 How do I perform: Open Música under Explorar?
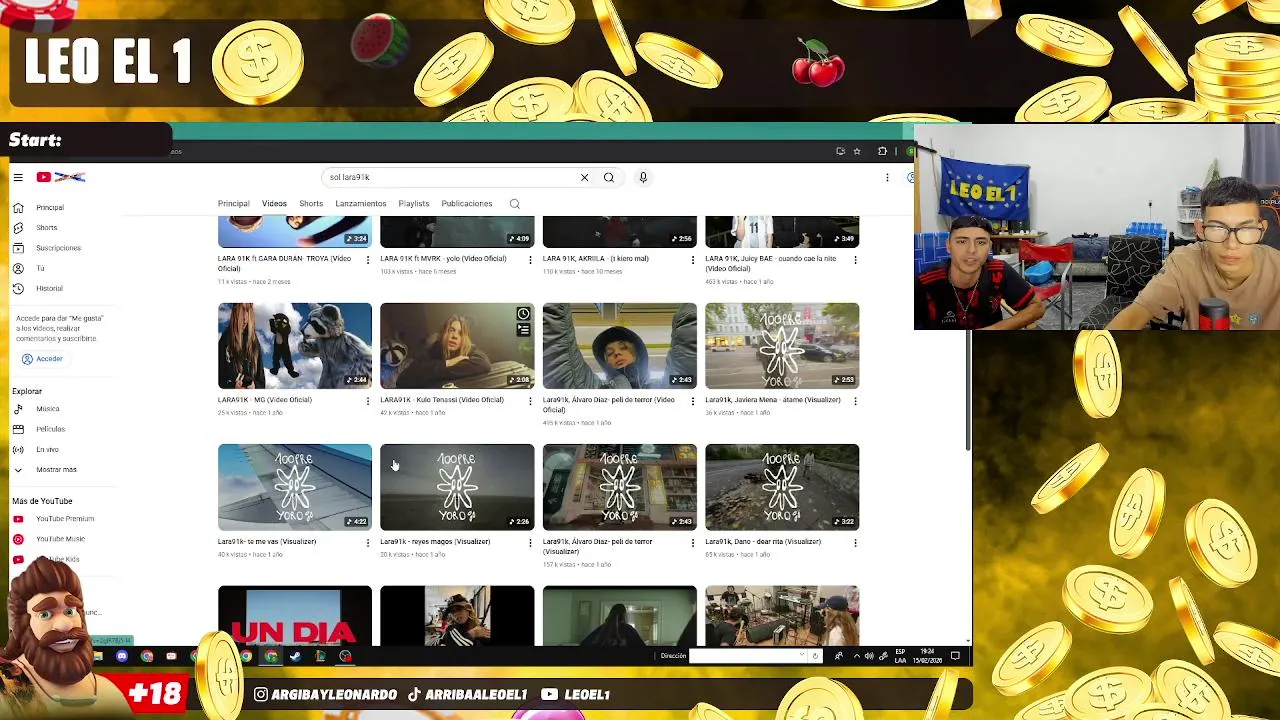pyautogui.click(x=48, y=409)
